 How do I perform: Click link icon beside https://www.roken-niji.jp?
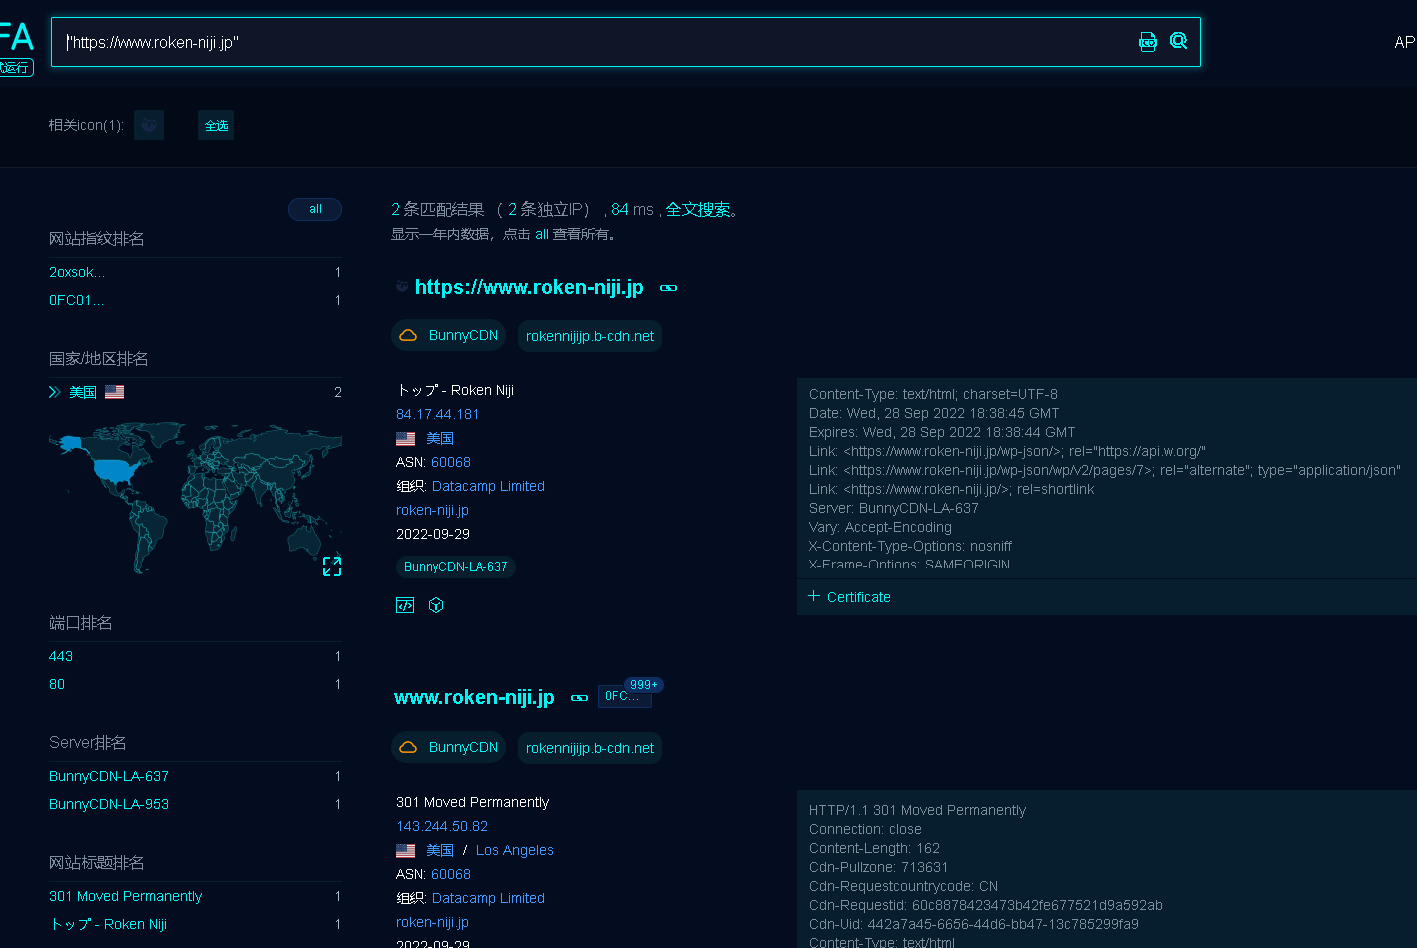click(x=669, y=288)
